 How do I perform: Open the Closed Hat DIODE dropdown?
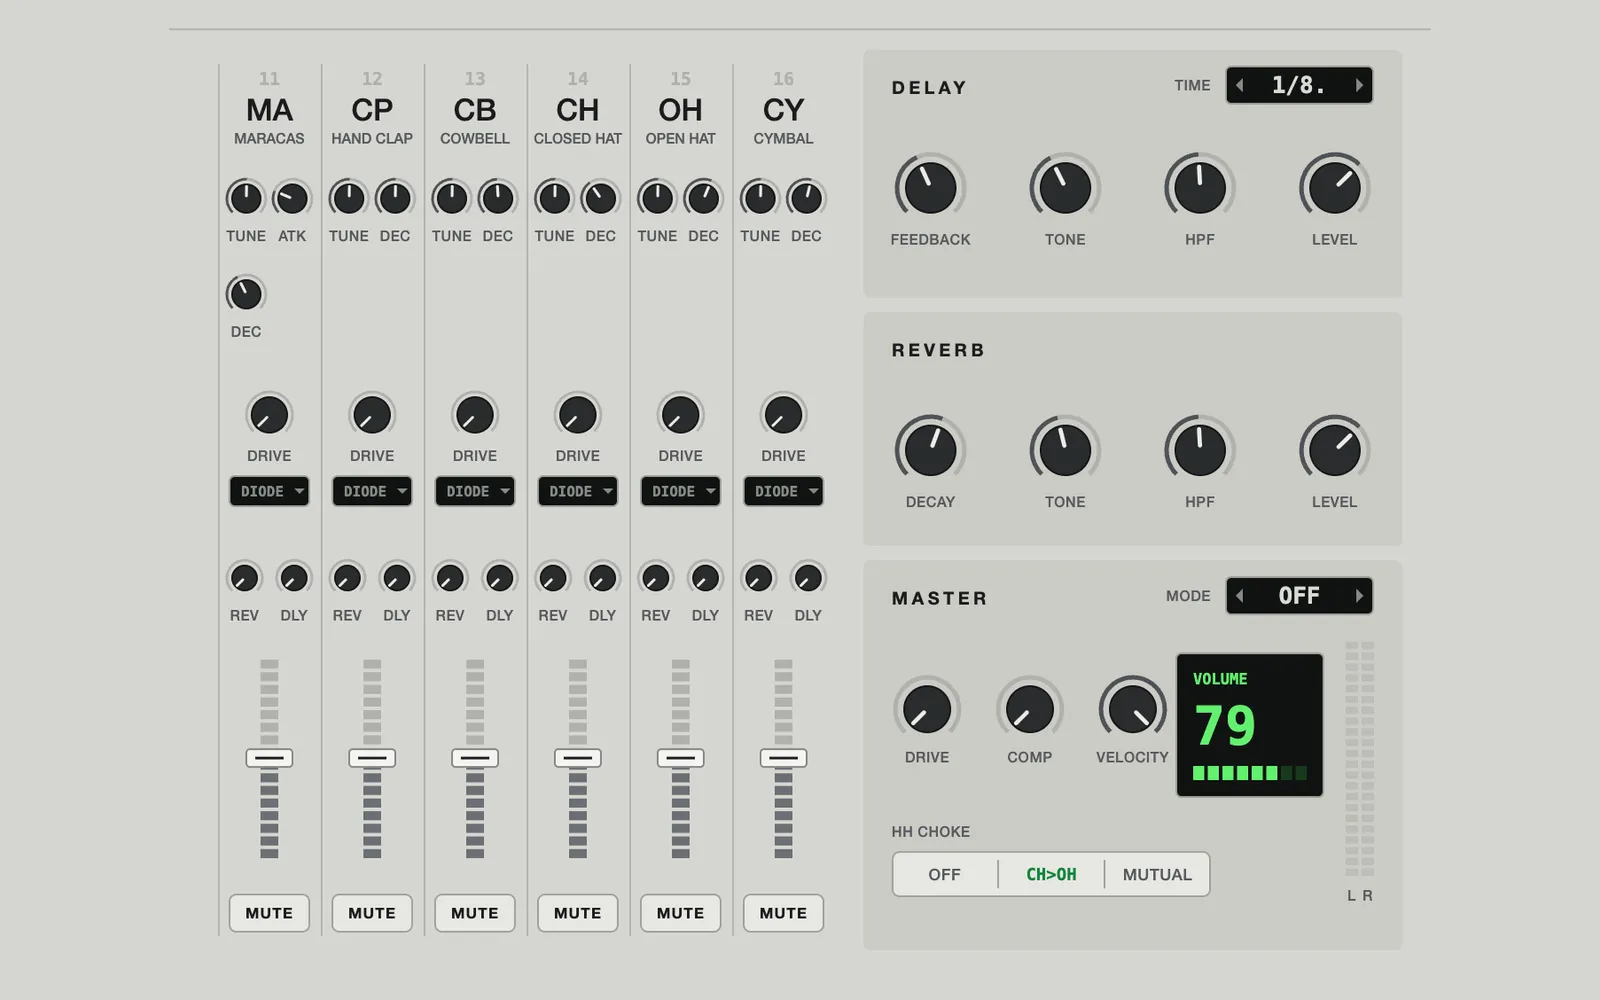[578, 491]
